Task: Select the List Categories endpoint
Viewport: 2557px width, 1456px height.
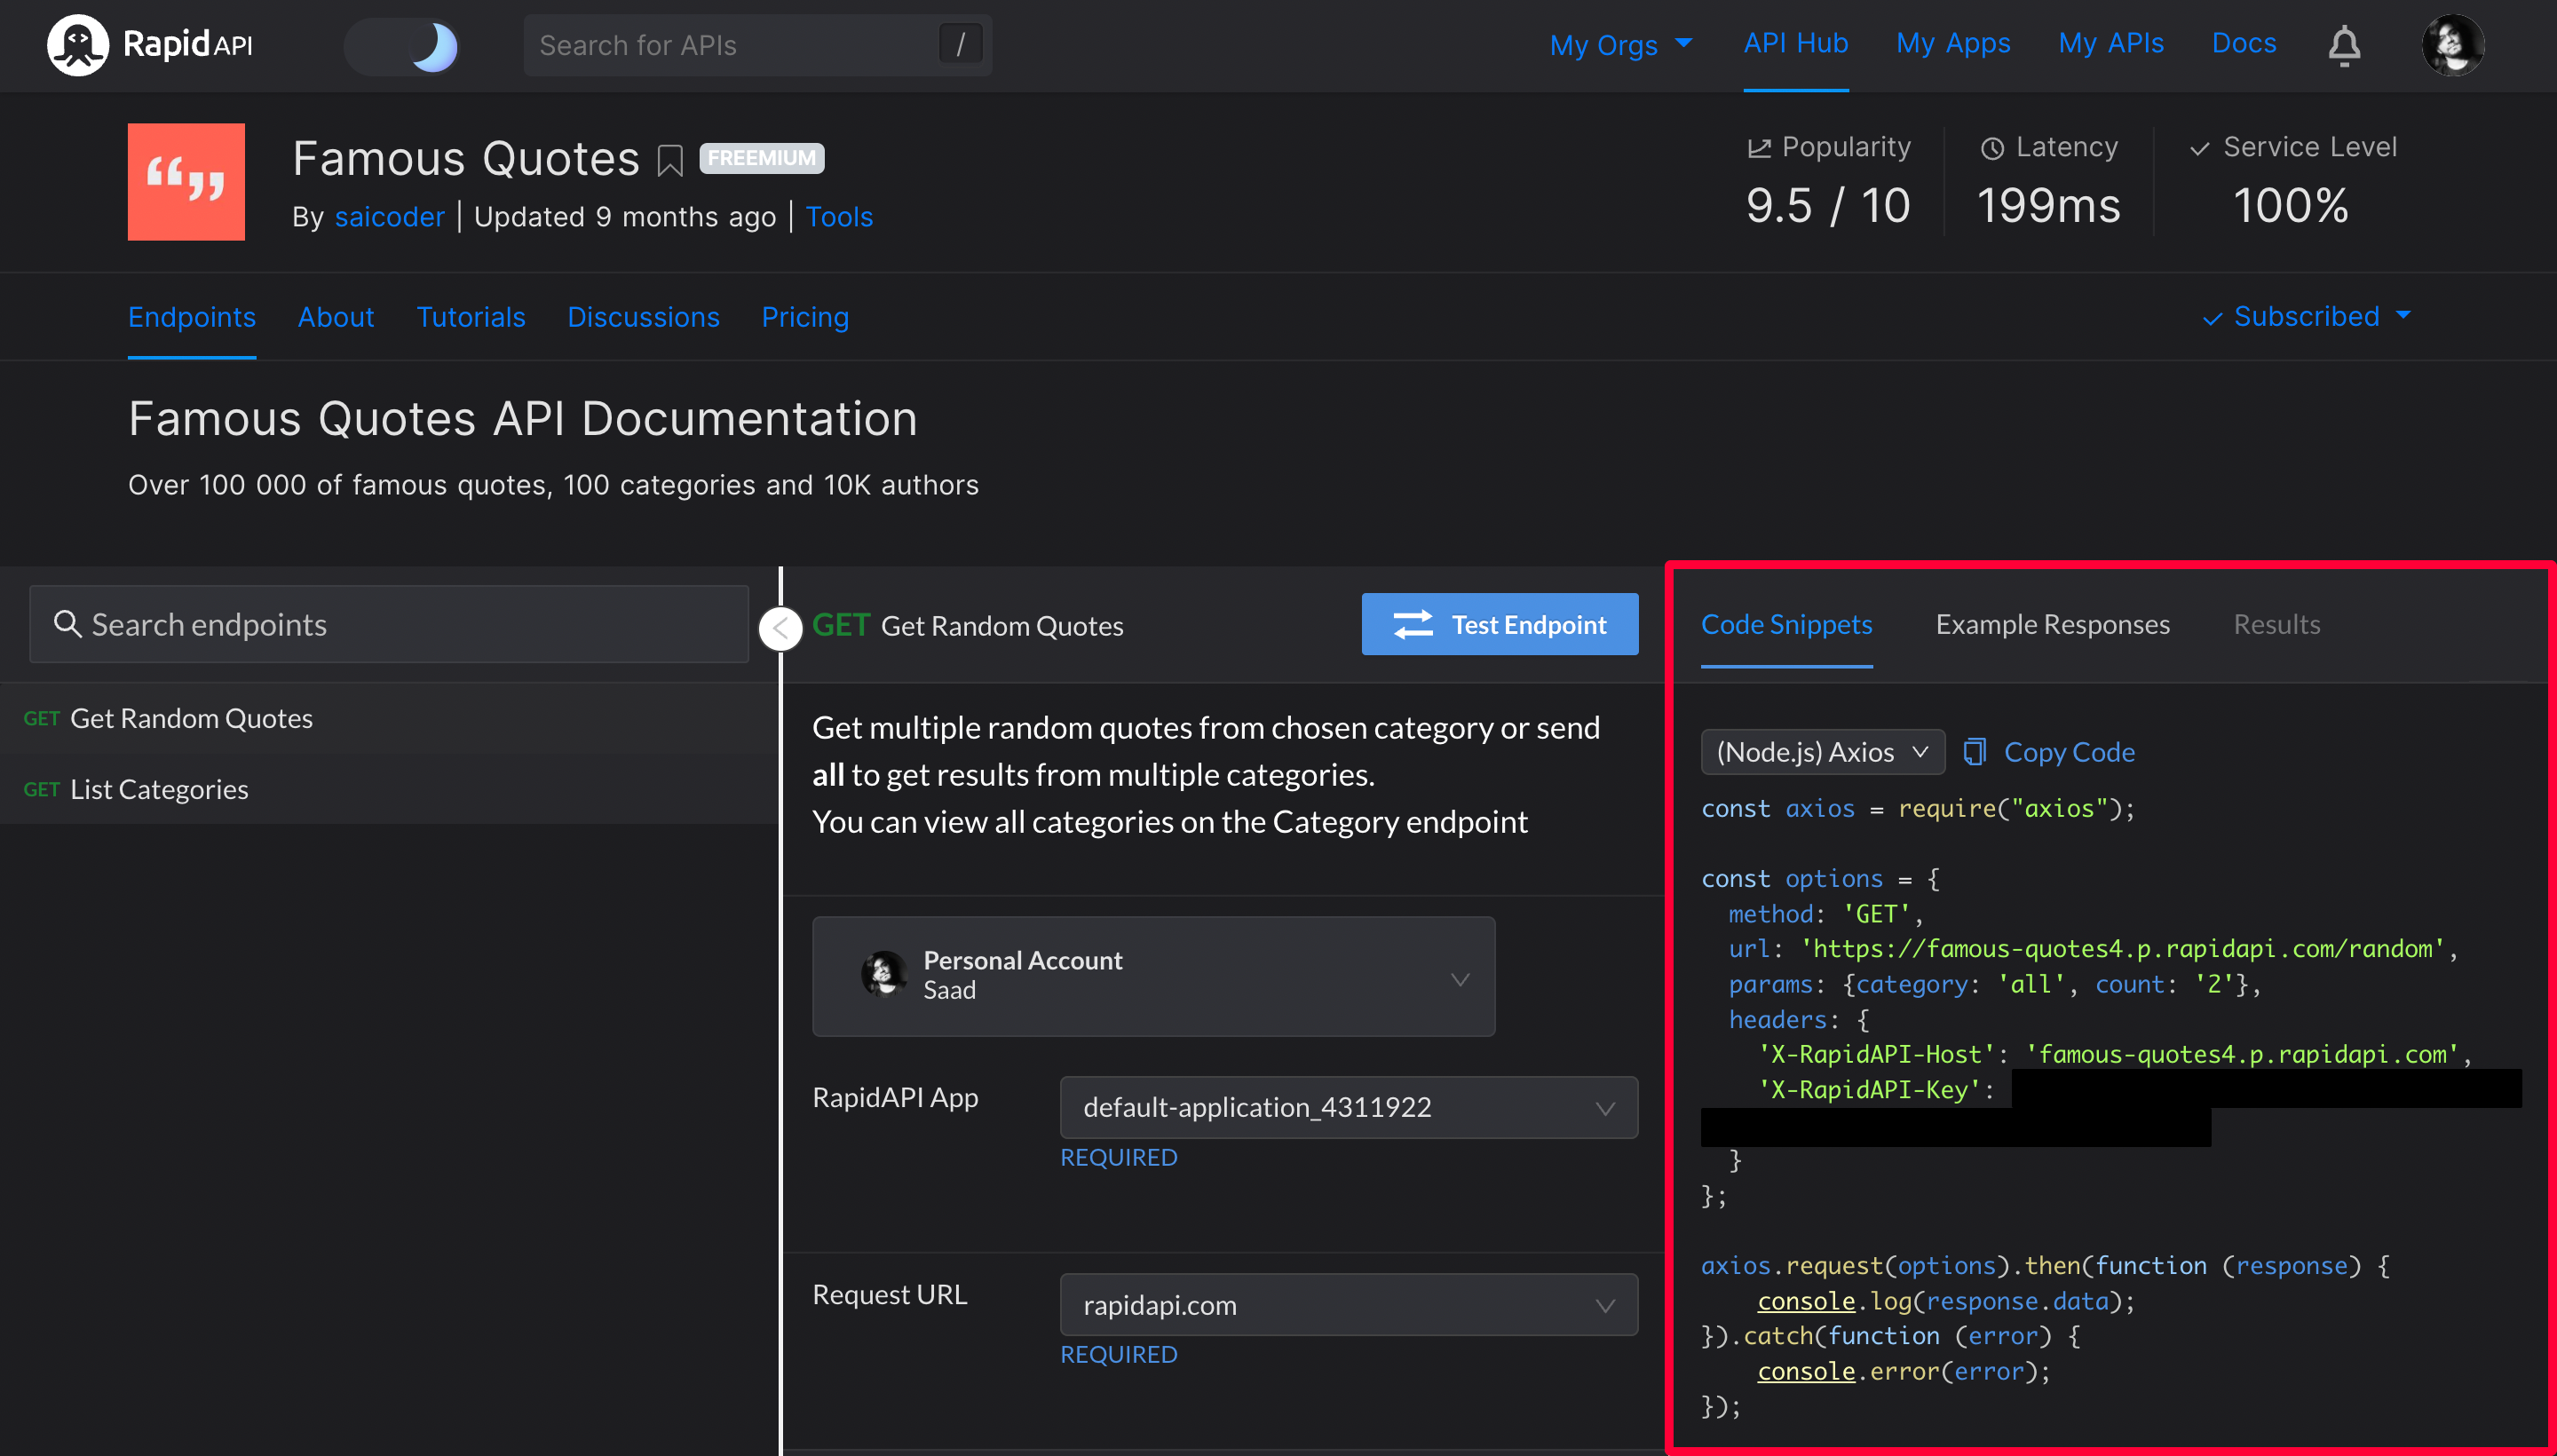Action: (x=159, y=790)
